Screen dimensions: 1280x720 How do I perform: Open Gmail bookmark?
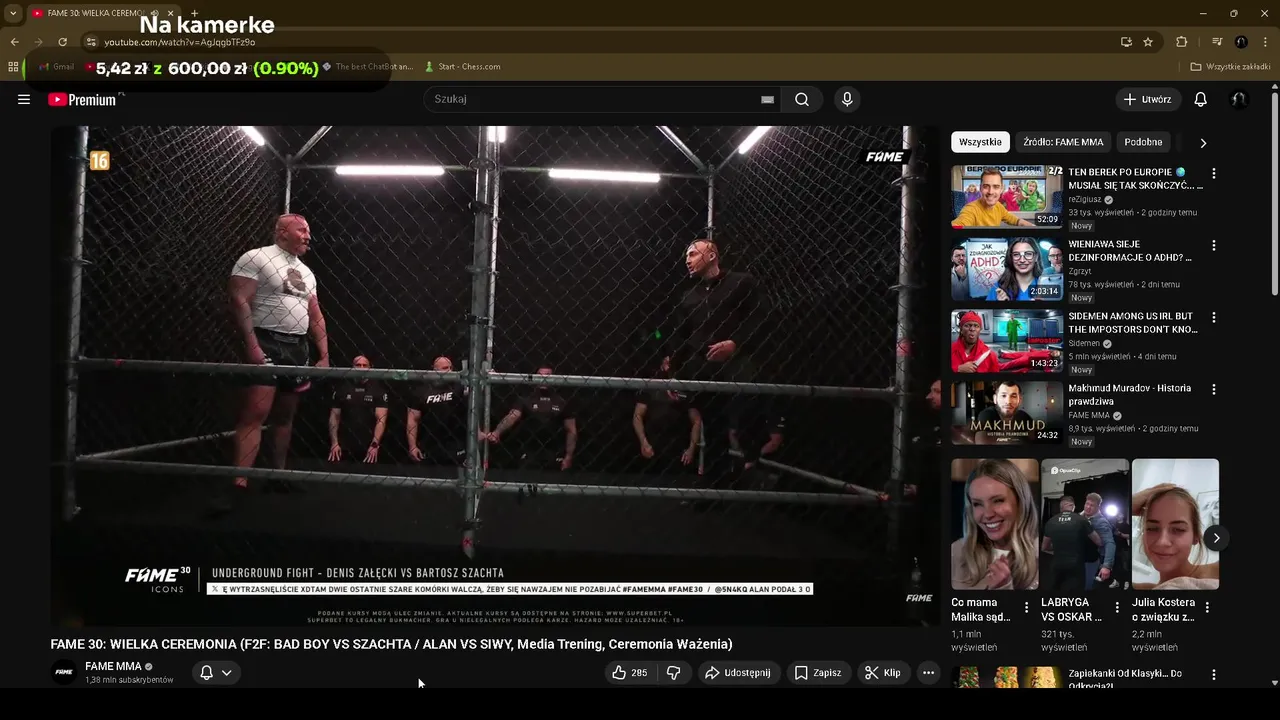[x=55, y=67]
